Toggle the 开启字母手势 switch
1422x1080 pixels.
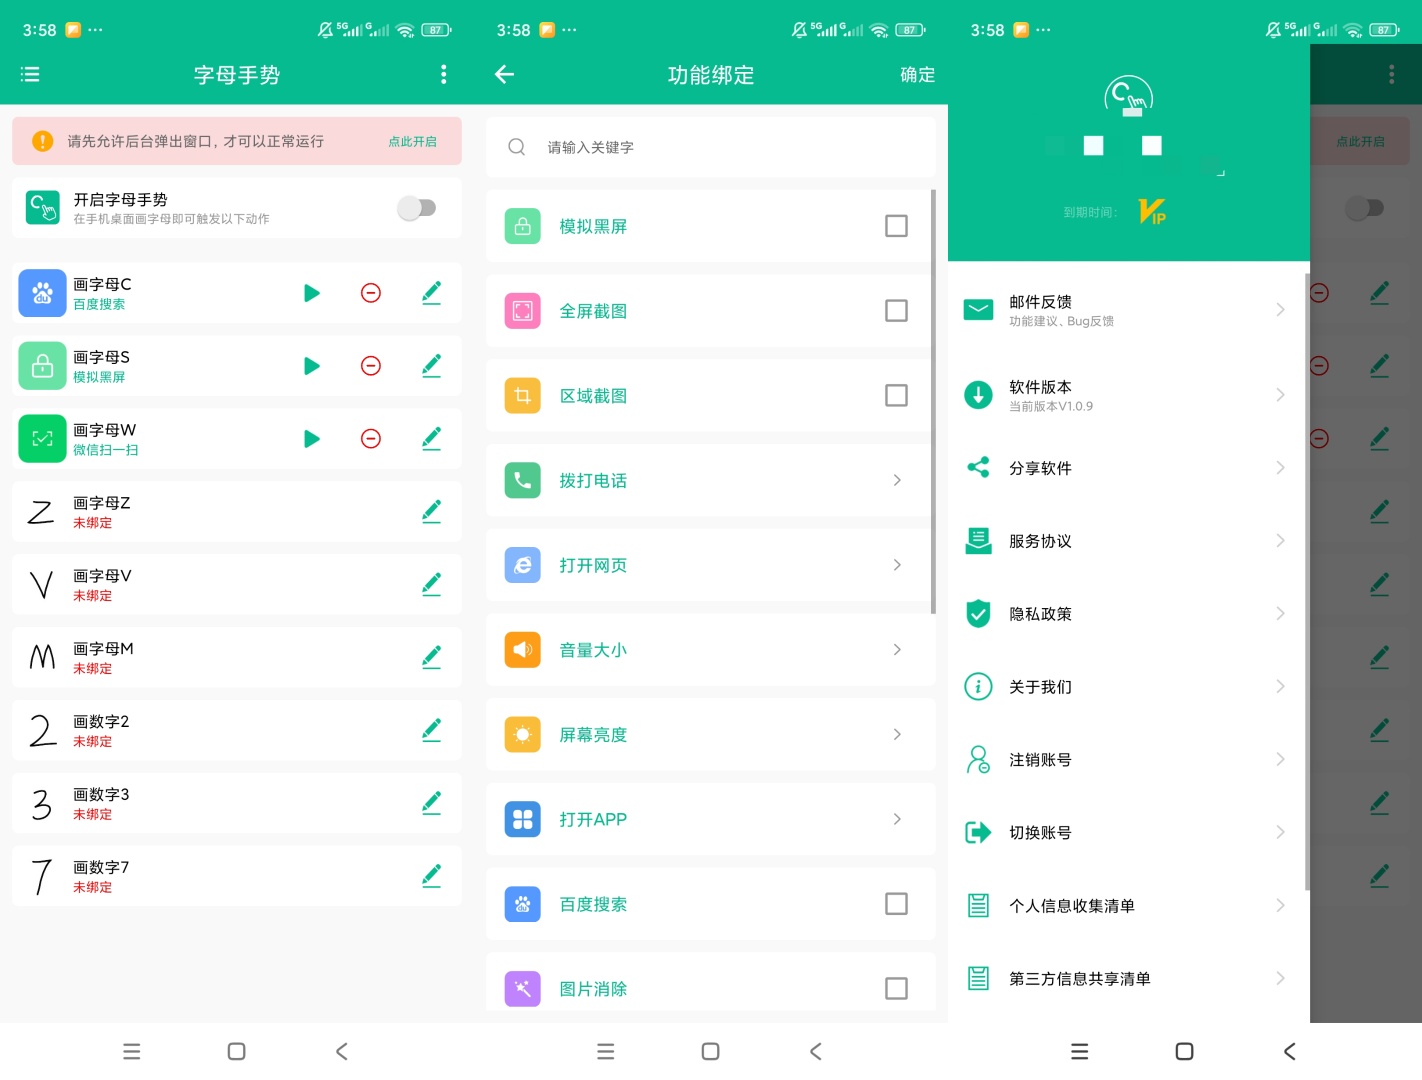[x=417, y=208]
